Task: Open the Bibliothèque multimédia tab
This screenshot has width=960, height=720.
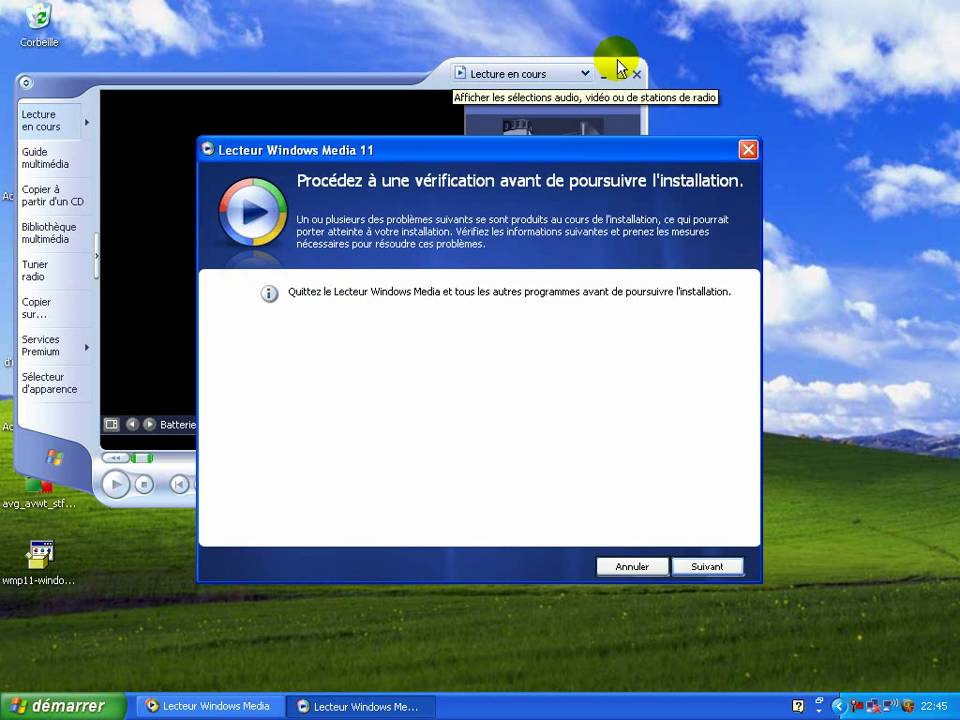Action: coord(49,233)
